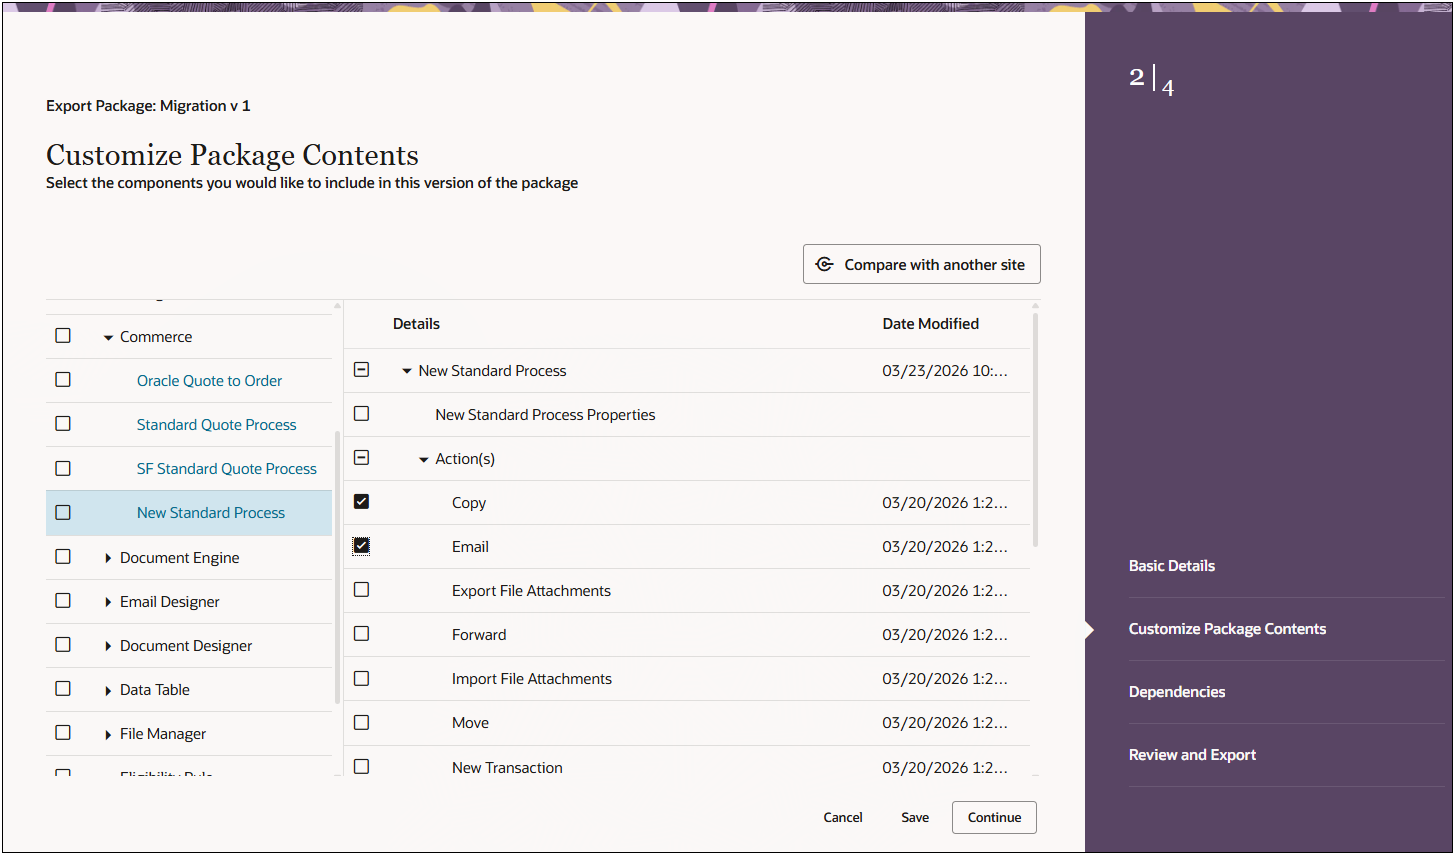Tick the Commerce checkbox
The image size is (1455, 855).
click(63, 336)
